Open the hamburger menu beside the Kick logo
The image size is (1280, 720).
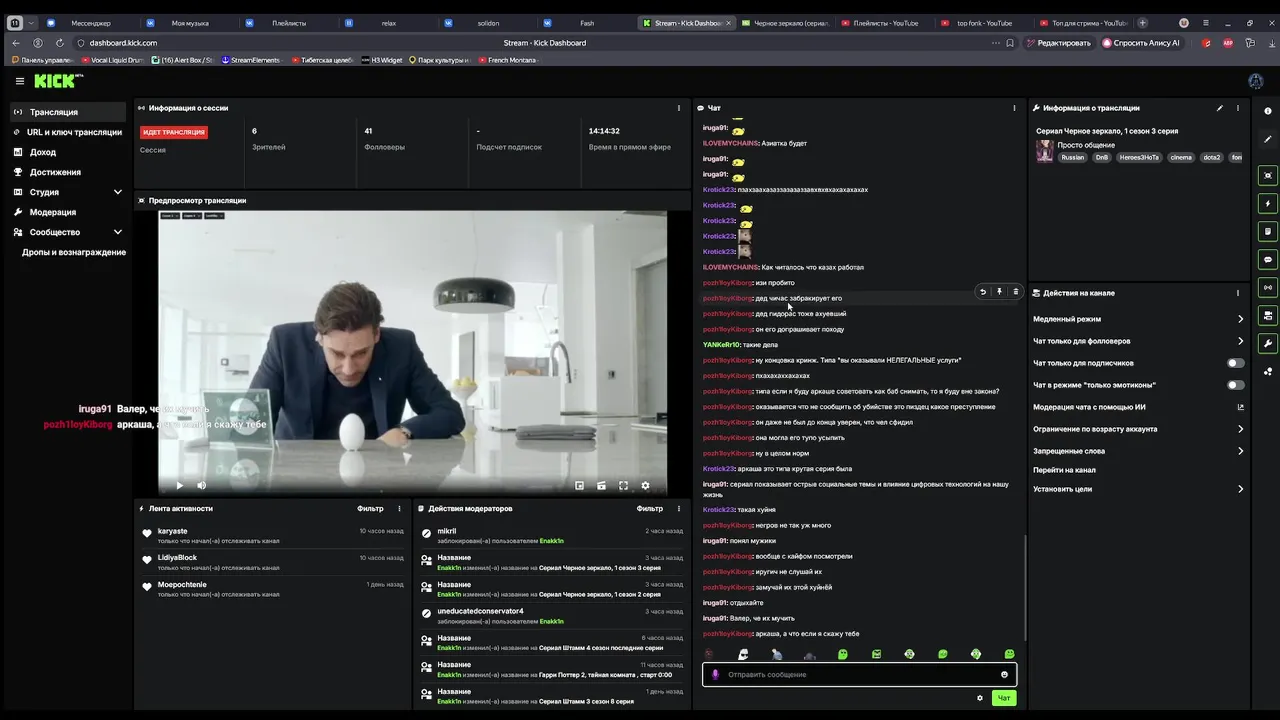(19, 81)
